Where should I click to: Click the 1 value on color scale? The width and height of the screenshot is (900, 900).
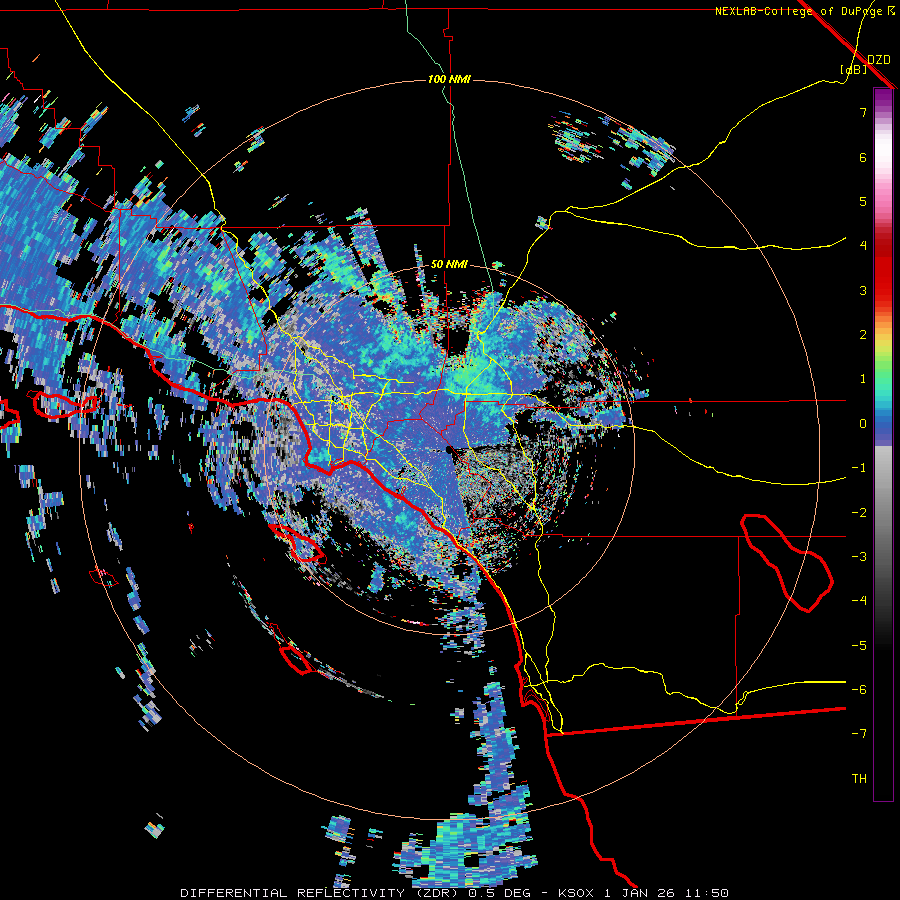pos(863,379)
